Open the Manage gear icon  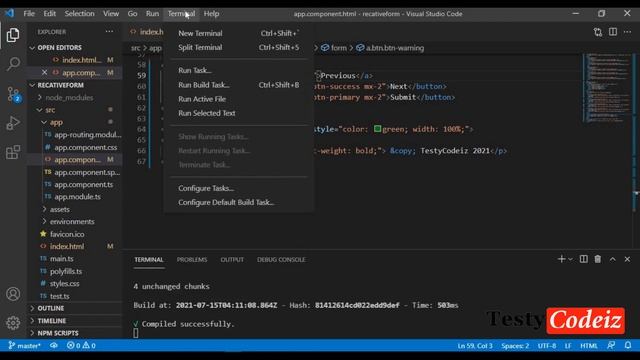[x=13, y=323]
